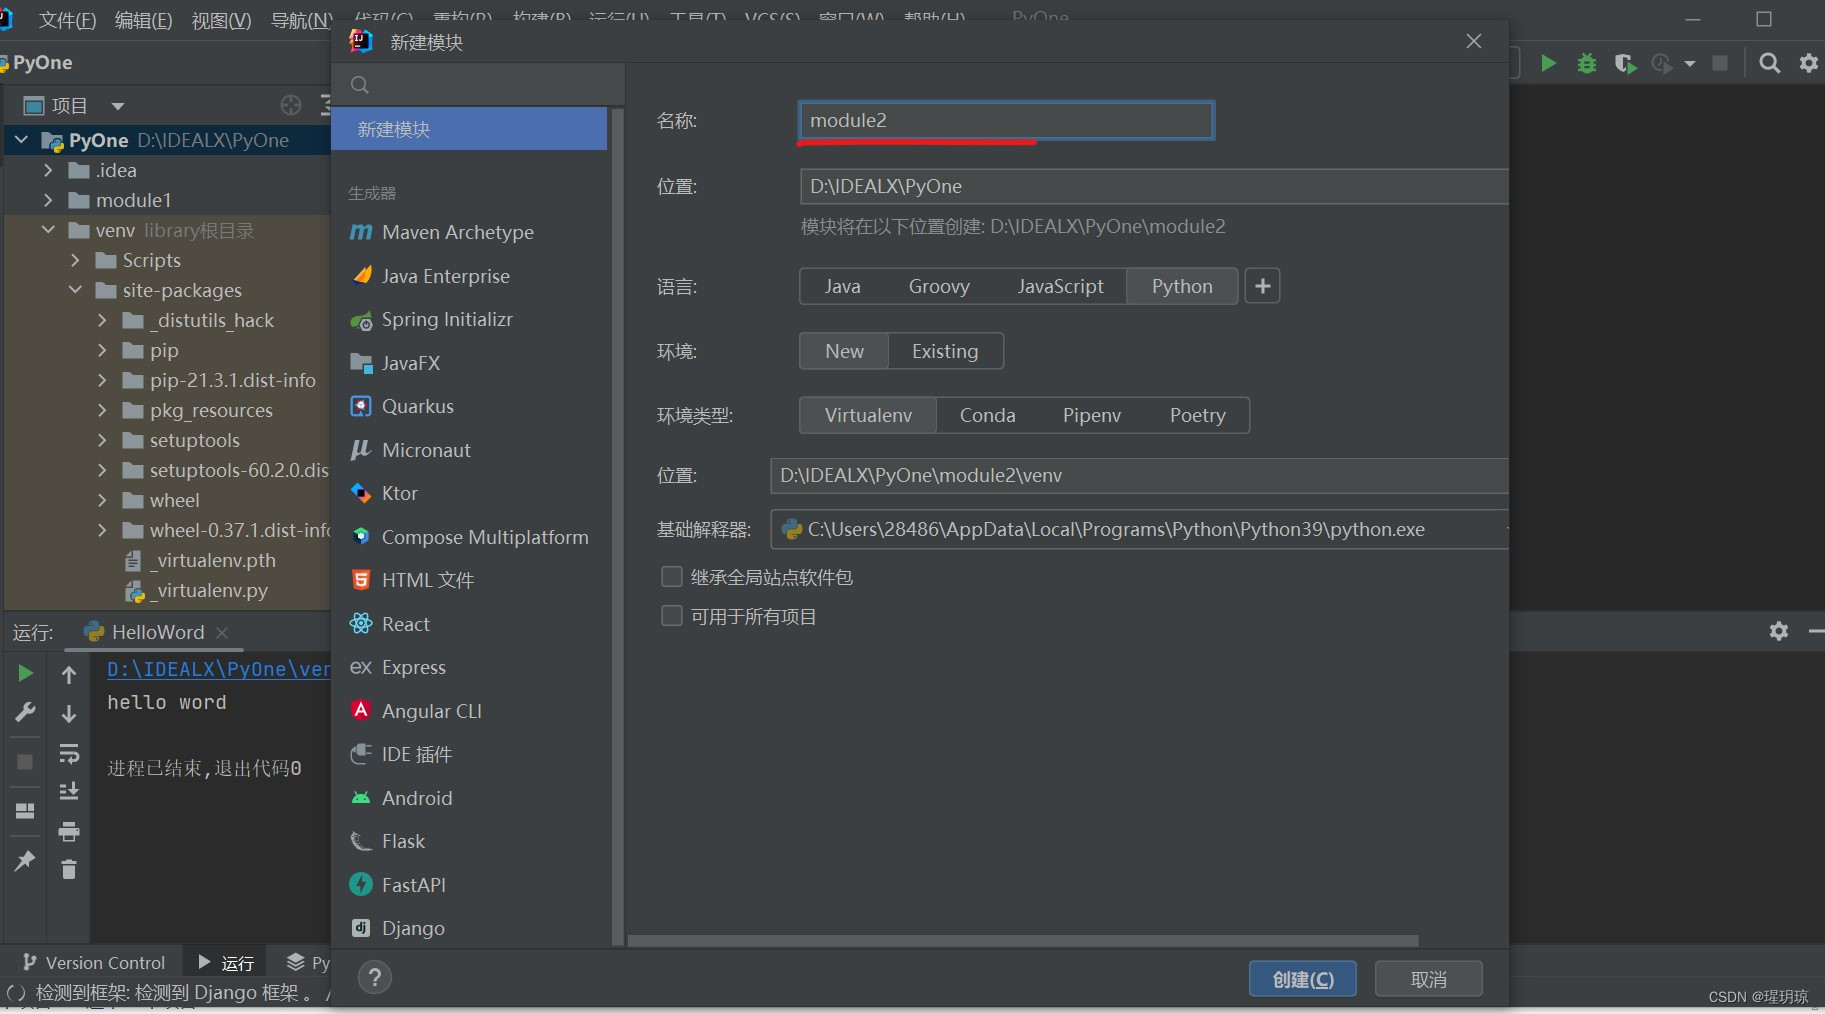
Task: Enable 可用于所有项目 checkbox
Action: 672,616
